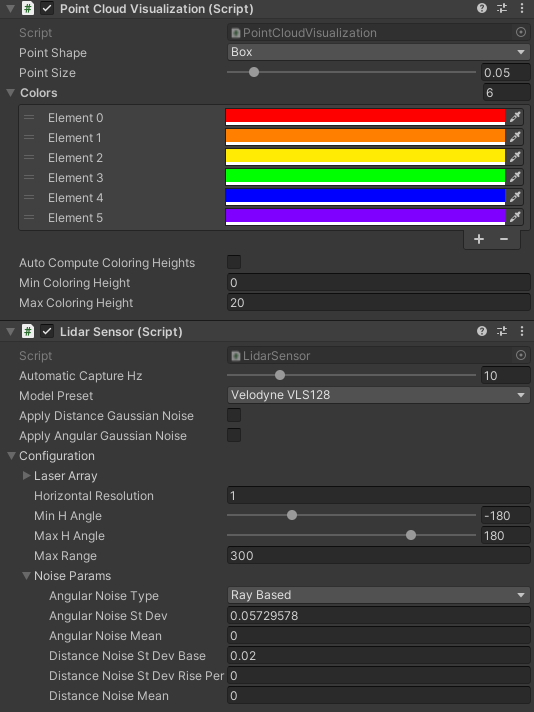Open help for Lidar Sensor component
This screenshot has height=712, width=534.
[x=482, y=331]
